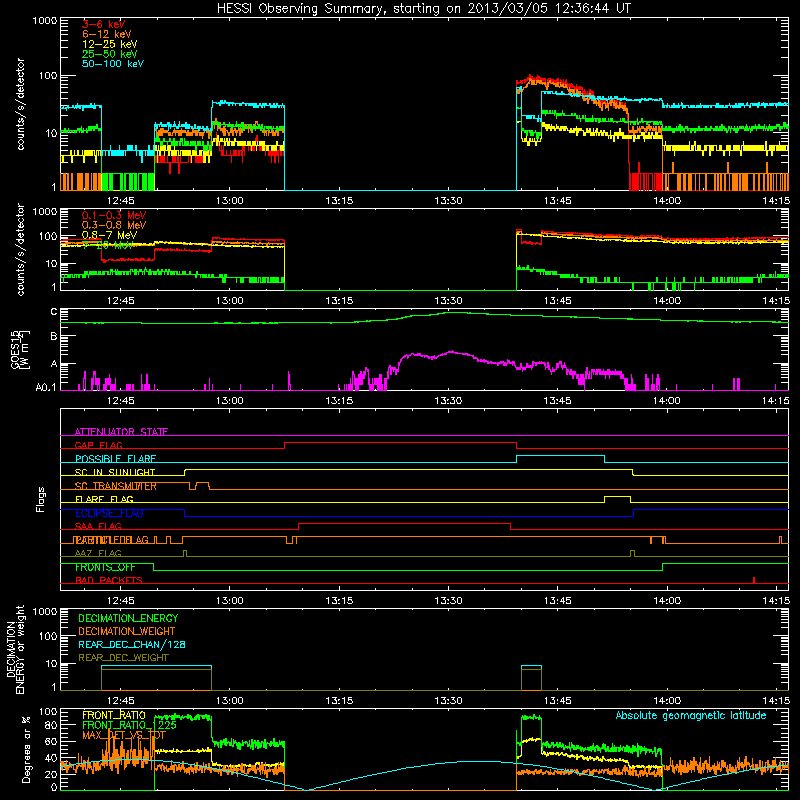Select the ECLIPSE_FLAG label
800x800 pixels.
(110, 513)
